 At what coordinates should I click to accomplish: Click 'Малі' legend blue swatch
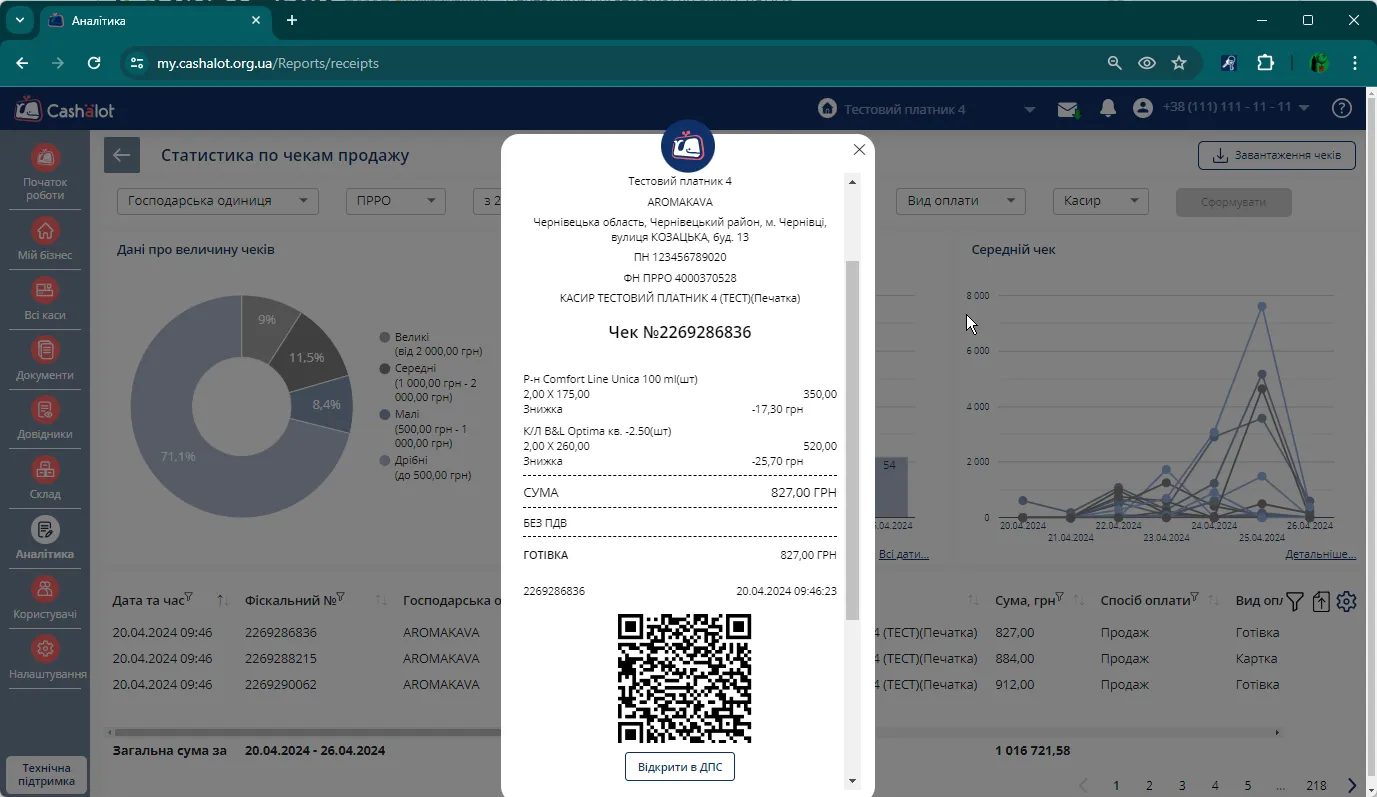pyautogui.click(x=385, y=414)
